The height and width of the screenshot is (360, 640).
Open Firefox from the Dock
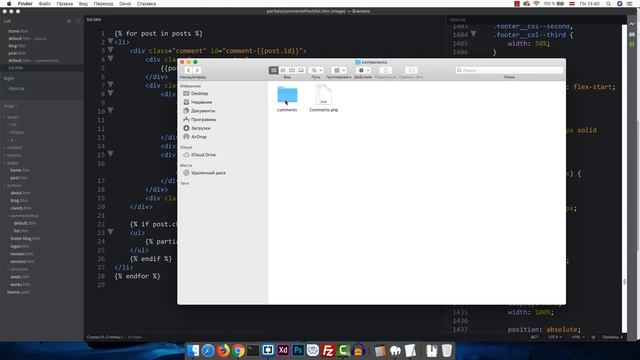click(x=223, y=350)
